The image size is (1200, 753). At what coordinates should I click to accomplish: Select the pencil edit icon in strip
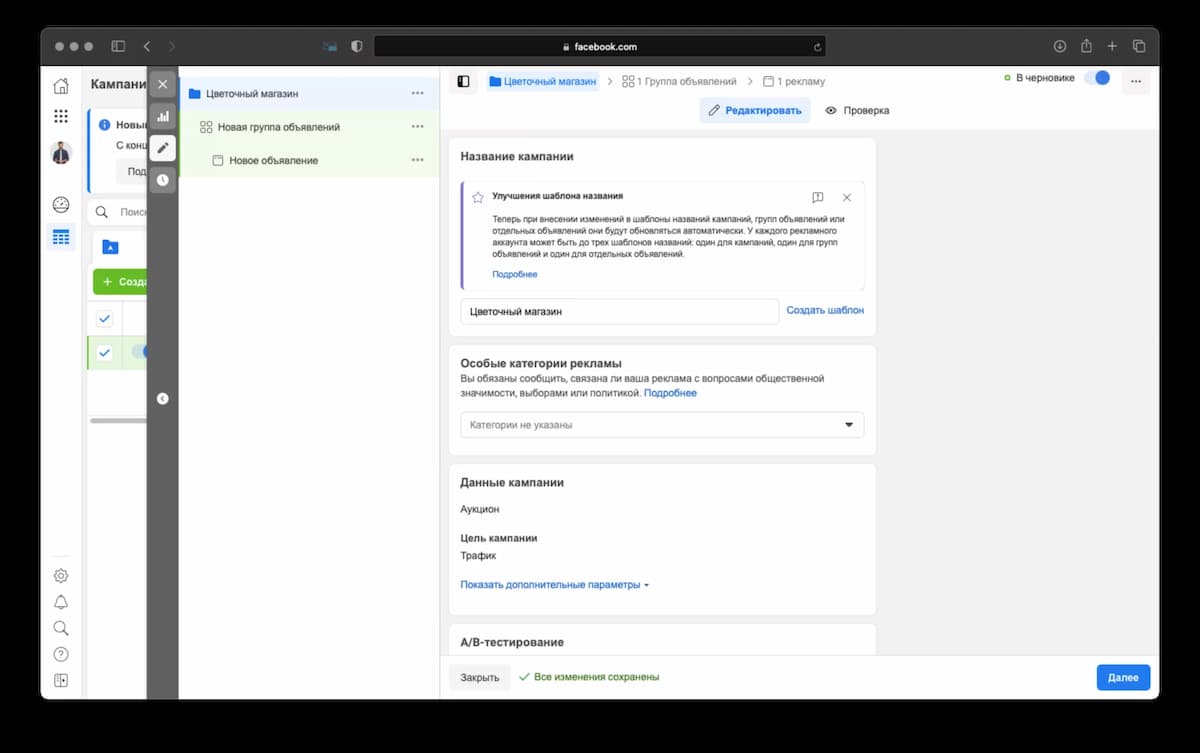click(162, 148)
